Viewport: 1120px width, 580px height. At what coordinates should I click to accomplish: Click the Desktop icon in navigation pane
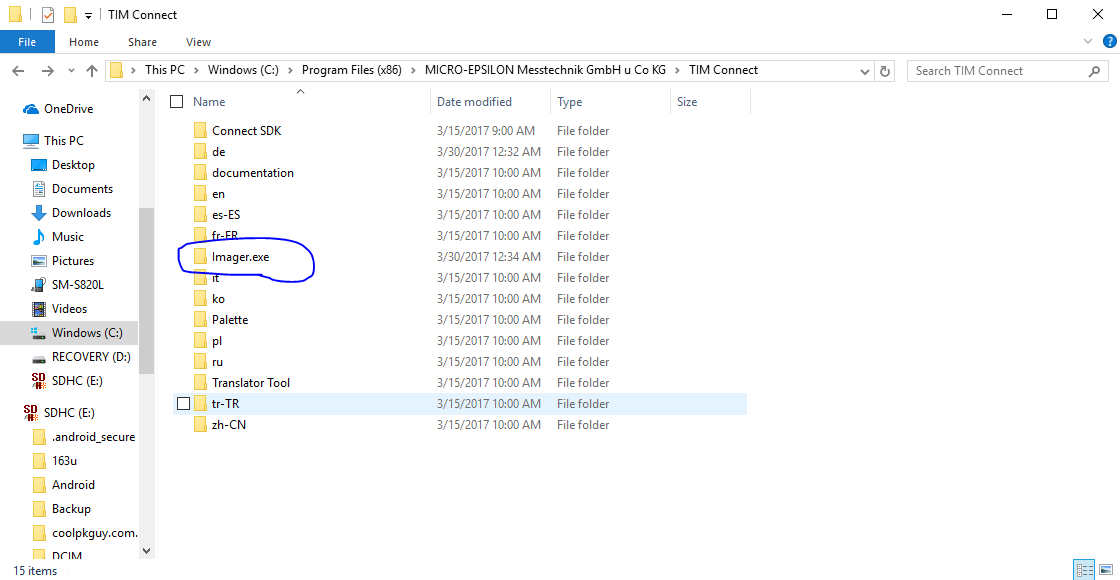tap(39, 165)
